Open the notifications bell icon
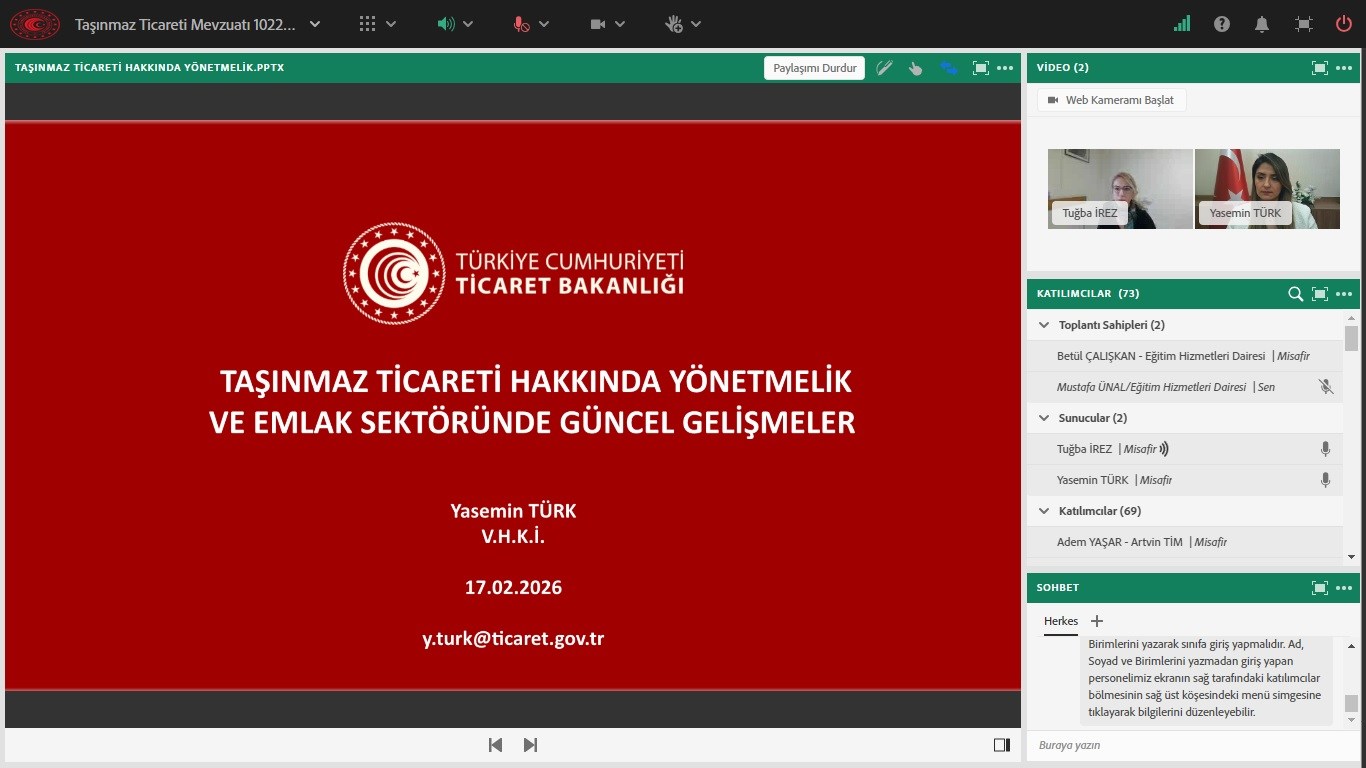Viewport: 1366px width, 768px height. (x=1263, y=24)
